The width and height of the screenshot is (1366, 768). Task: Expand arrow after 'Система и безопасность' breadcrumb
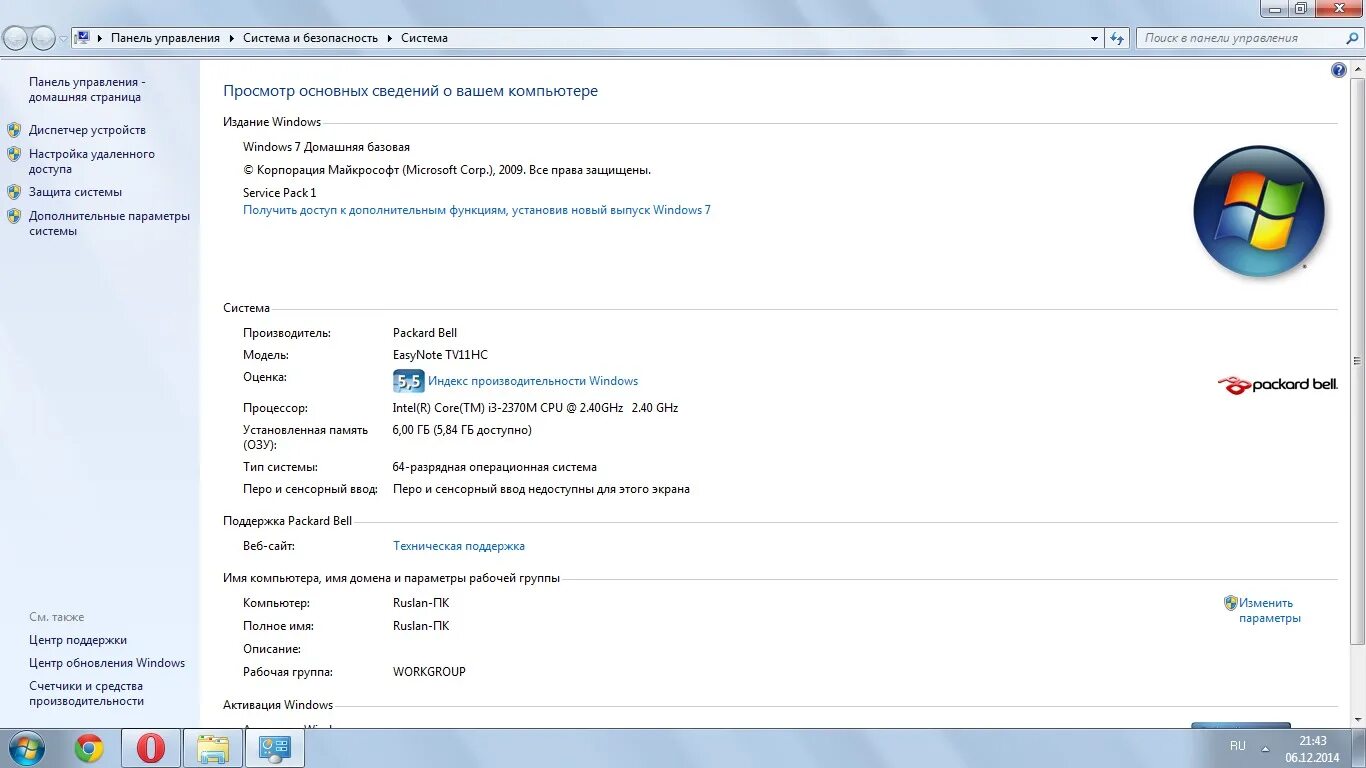390,38
